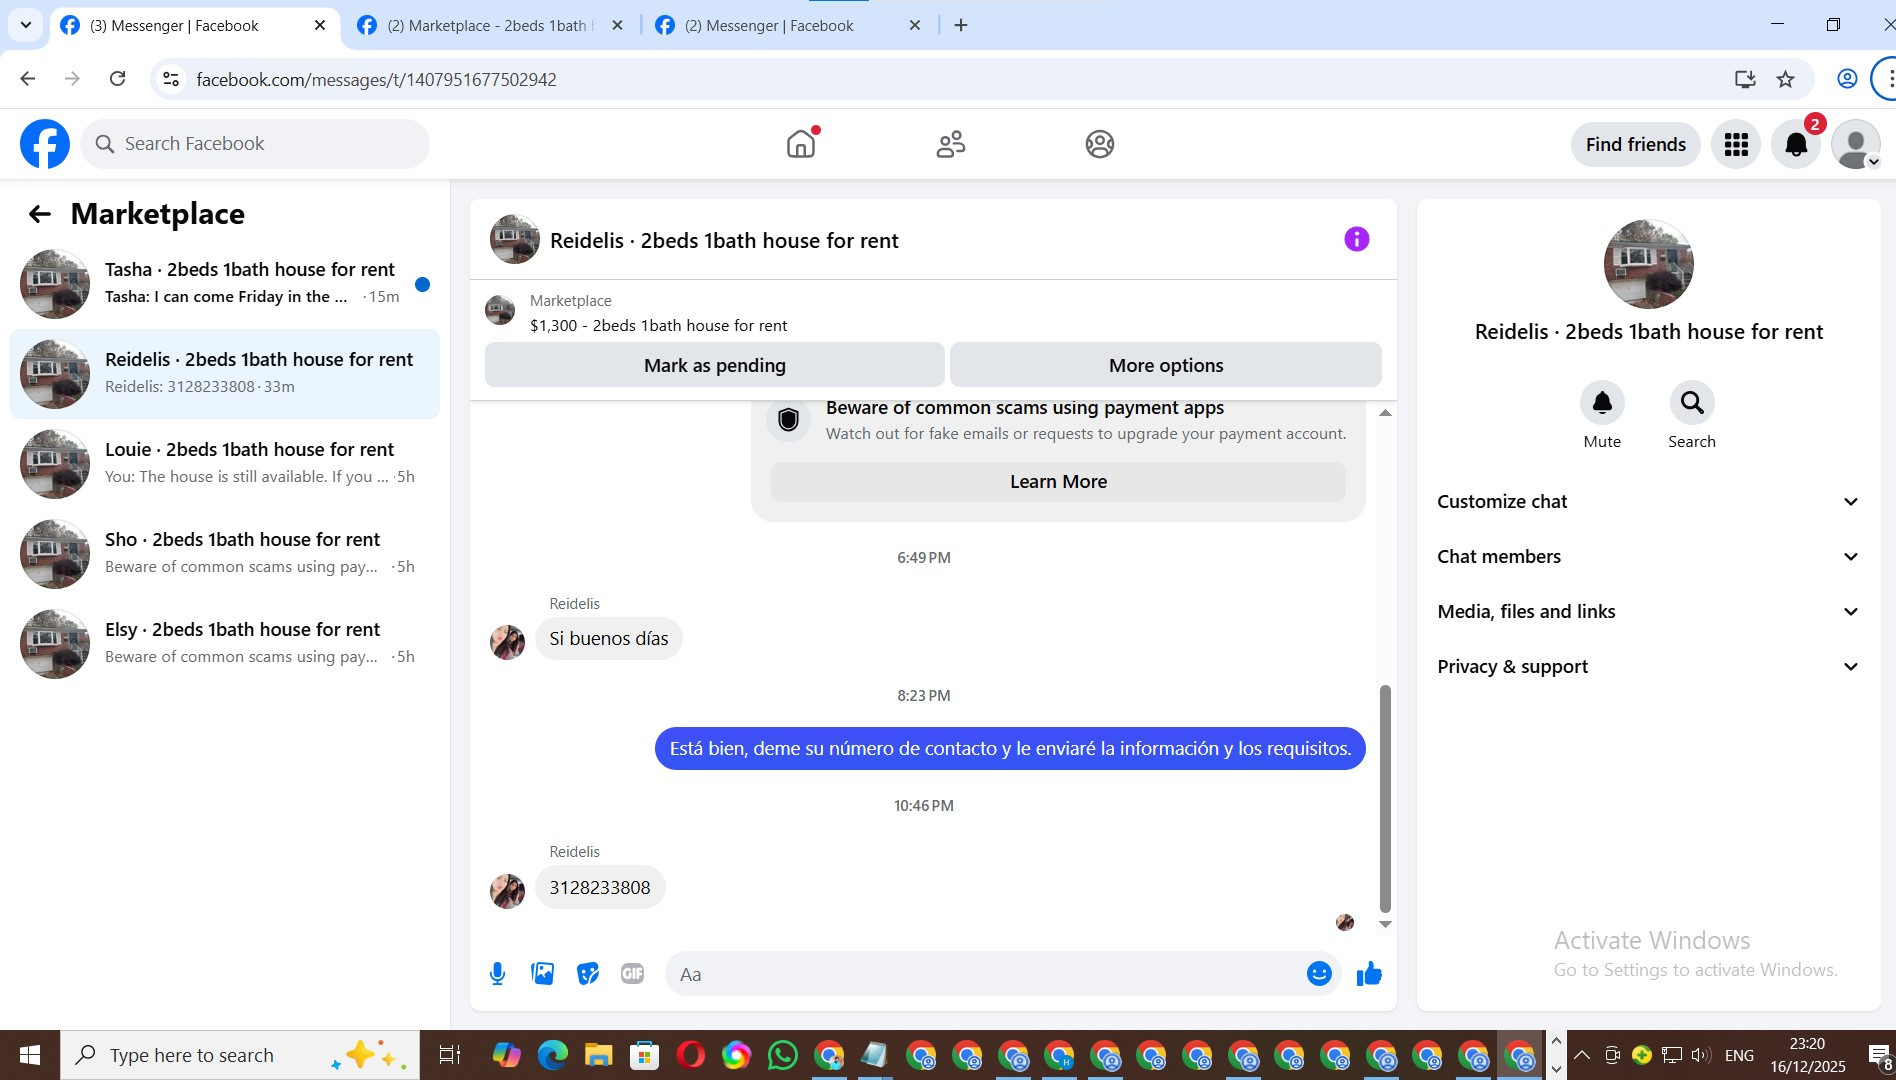Select Reideilis conversation in list
Image resolution: width=1896 pixels, height=1080 pixels.
click(225, 373)
